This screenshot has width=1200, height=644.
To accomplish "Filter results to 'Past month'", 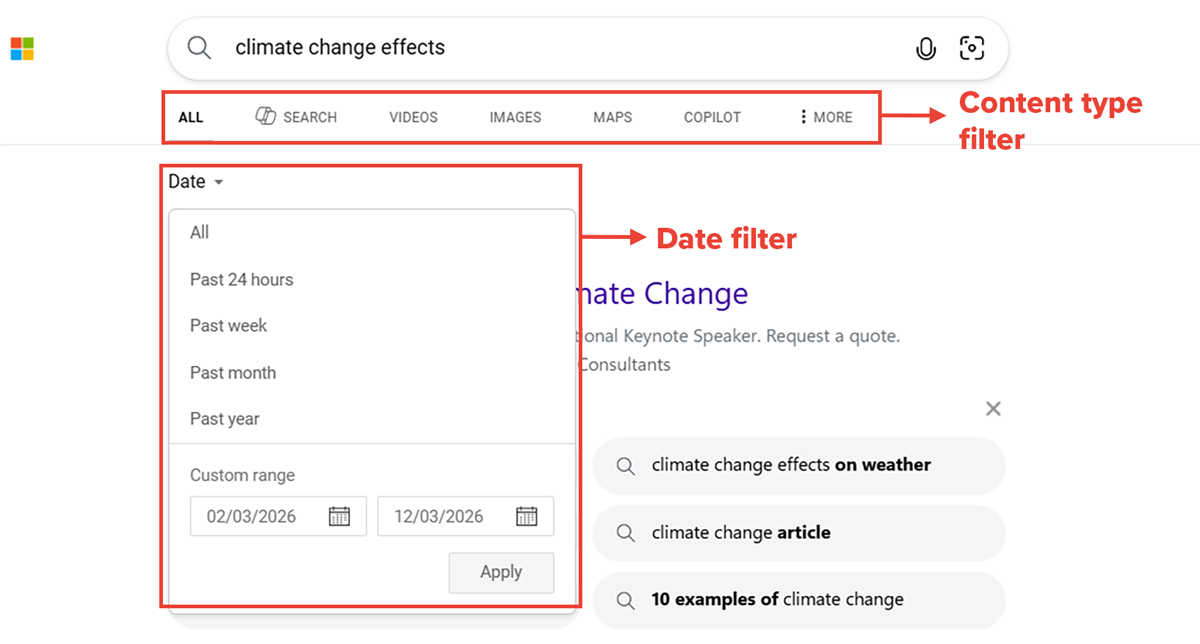I will (372, 372).
